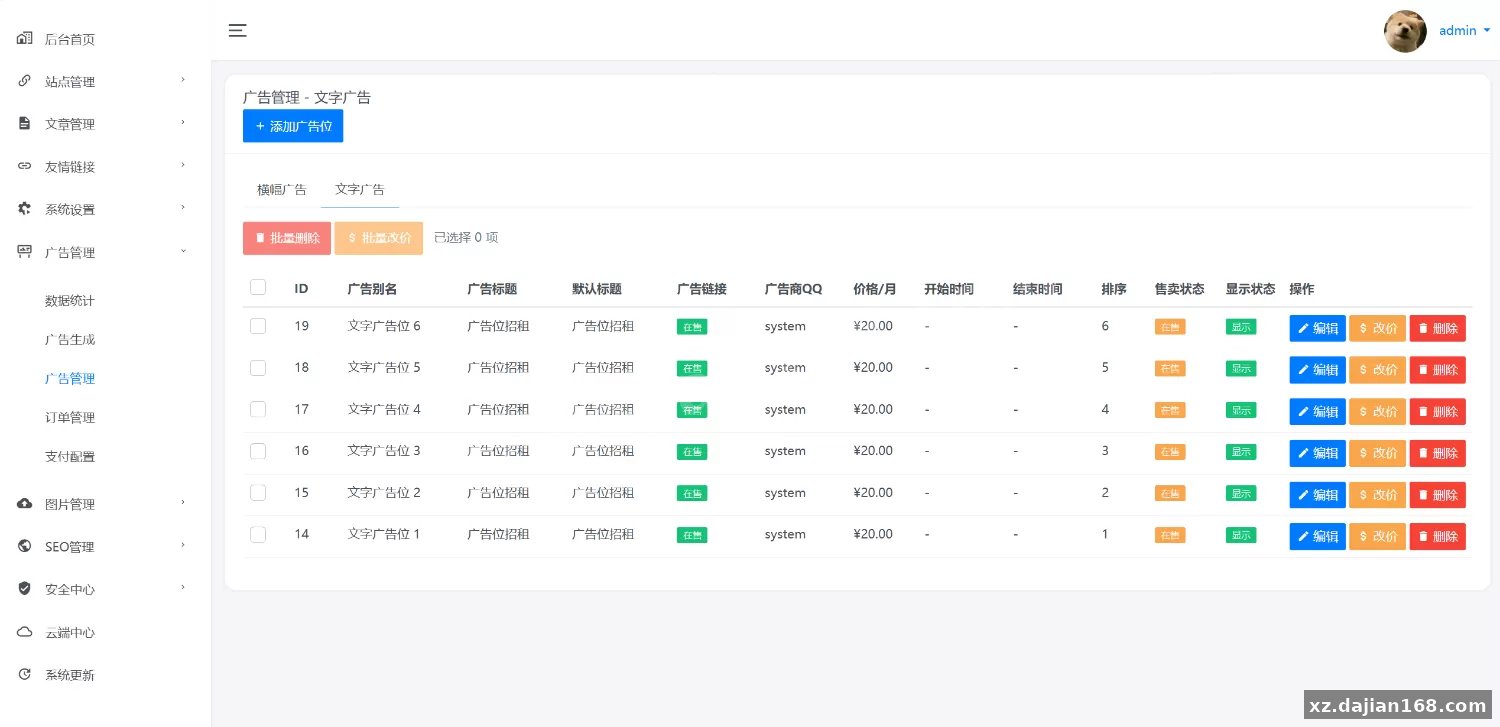Open 广告生成 in the sidebar
This screenshot has width=1500, height=727.
[x=70, y=340]
